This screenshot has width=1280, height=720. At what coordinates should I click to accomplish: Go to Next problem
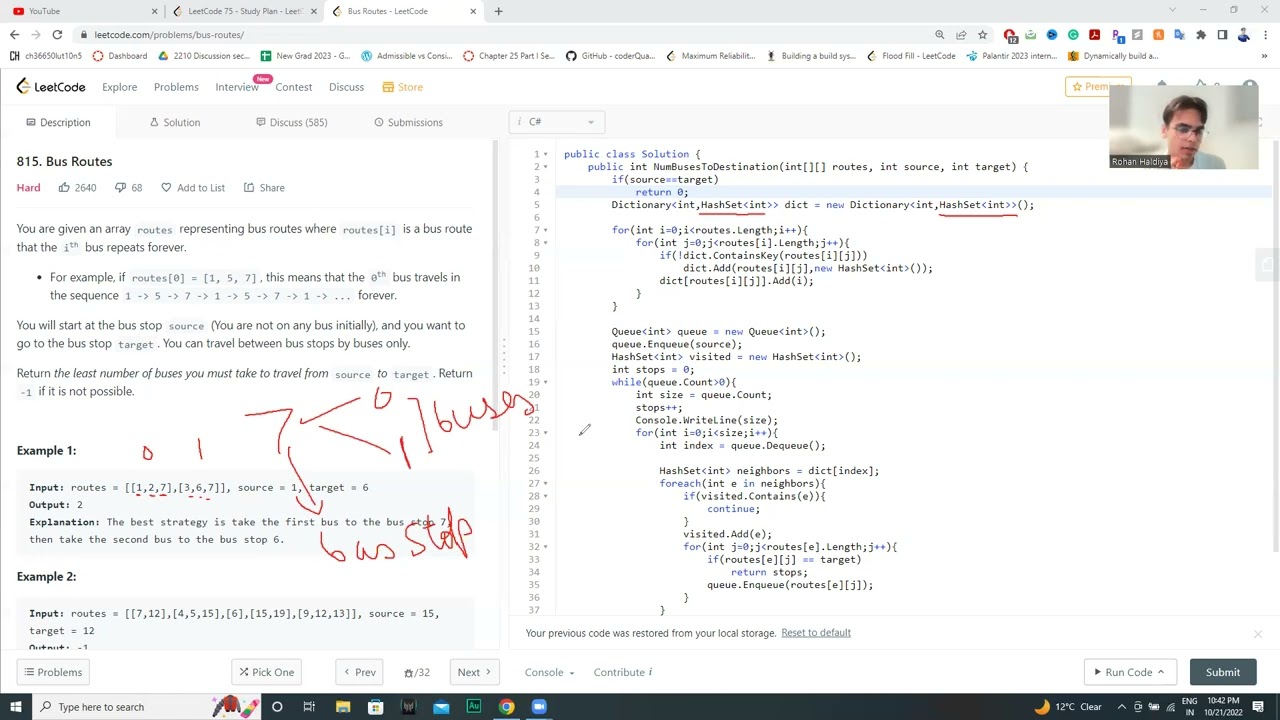click(476, 672)
